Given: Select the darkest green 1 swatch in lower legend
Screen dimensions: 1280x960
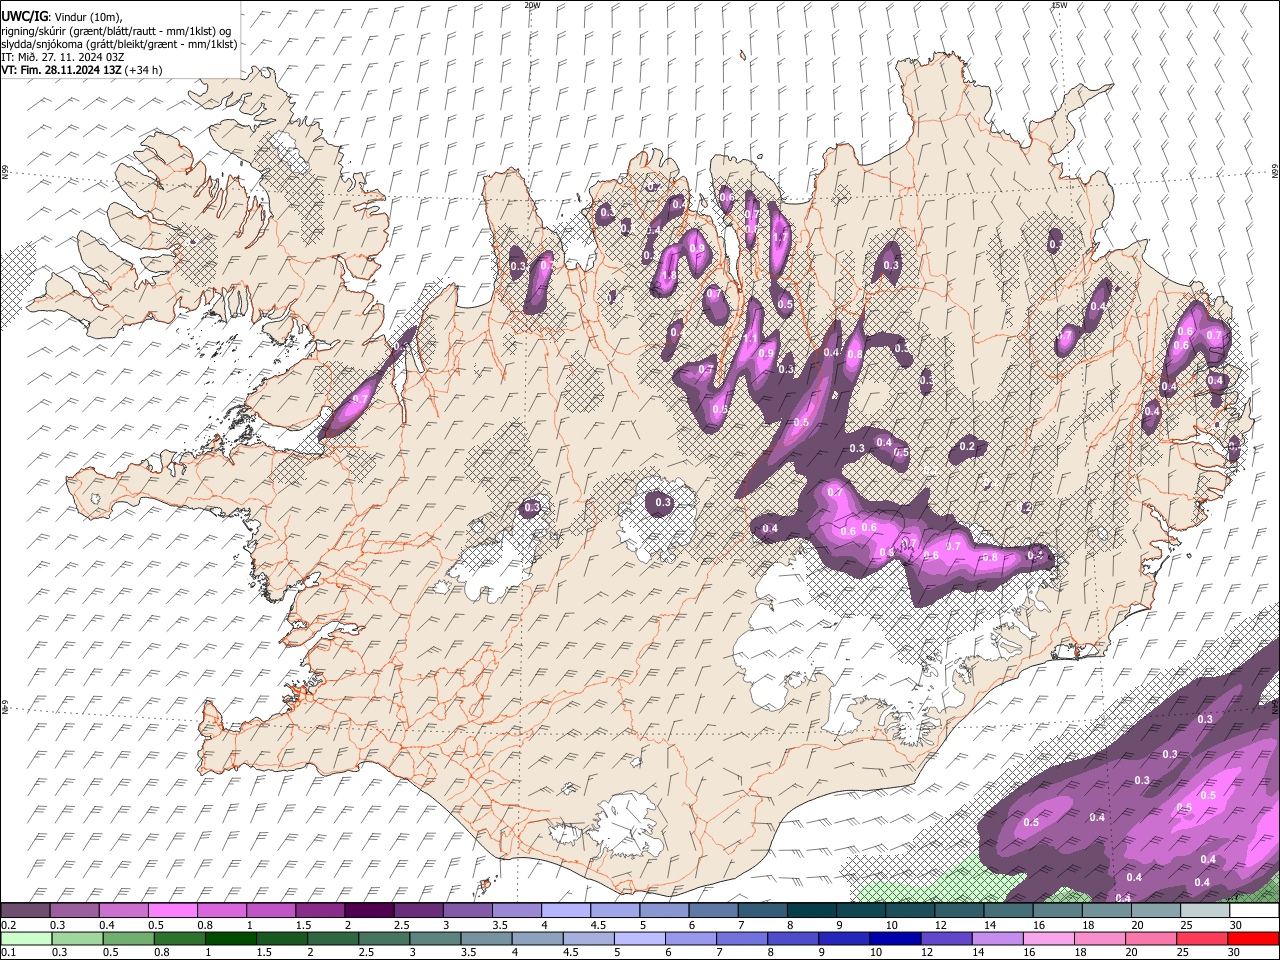Looking at the screenshot, I should coord(230,938).
